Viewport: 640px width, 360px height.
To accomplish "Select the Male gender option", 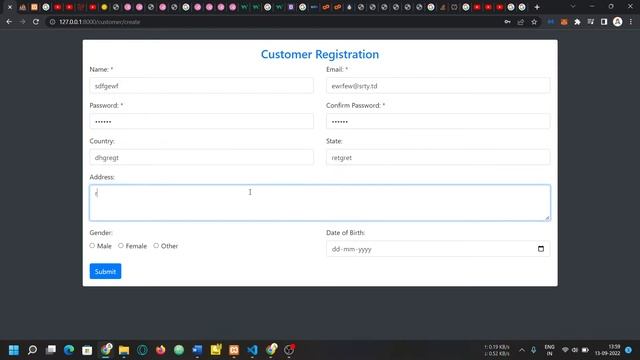I will (92, 246).
